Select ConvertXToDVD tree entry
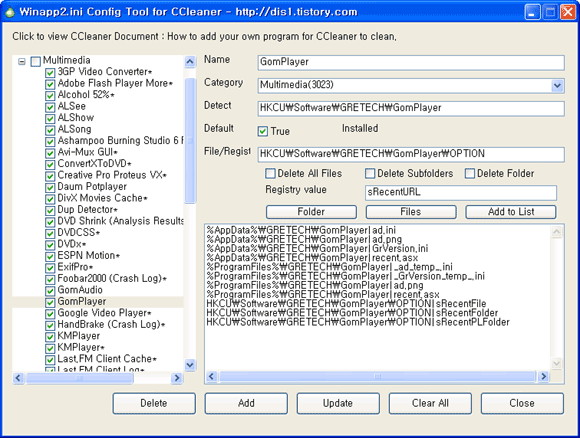Image resolution: width=580 pixels, height=438 pixels. (94, 164)
